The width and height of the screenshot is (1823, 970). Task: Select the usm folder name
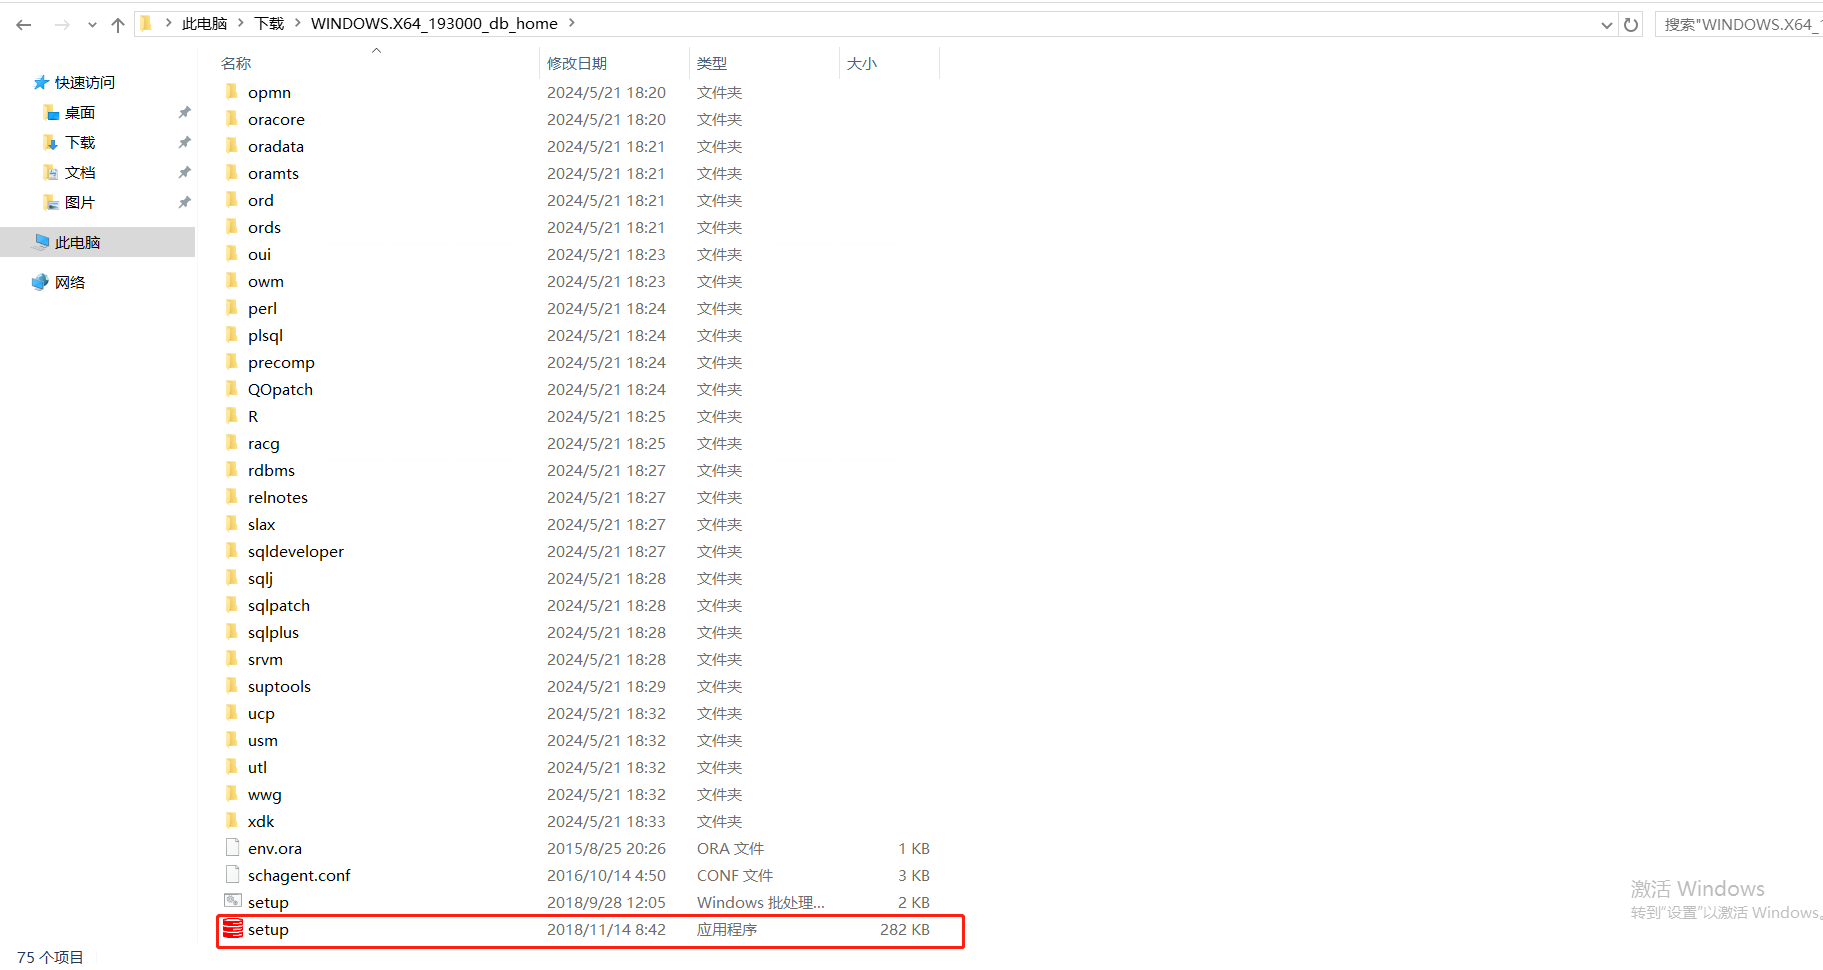pyautogui.click(x=263, y=740)
